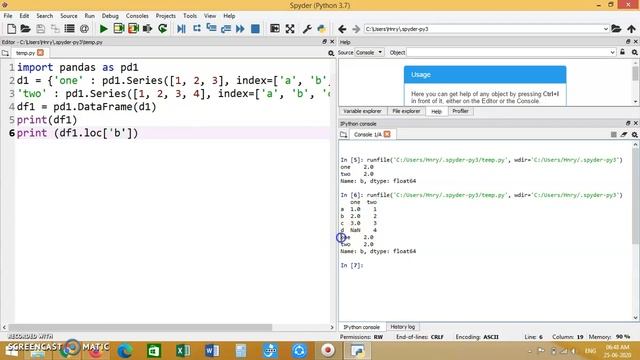Open the Browse tabs list icon

(x=69, y=29)
